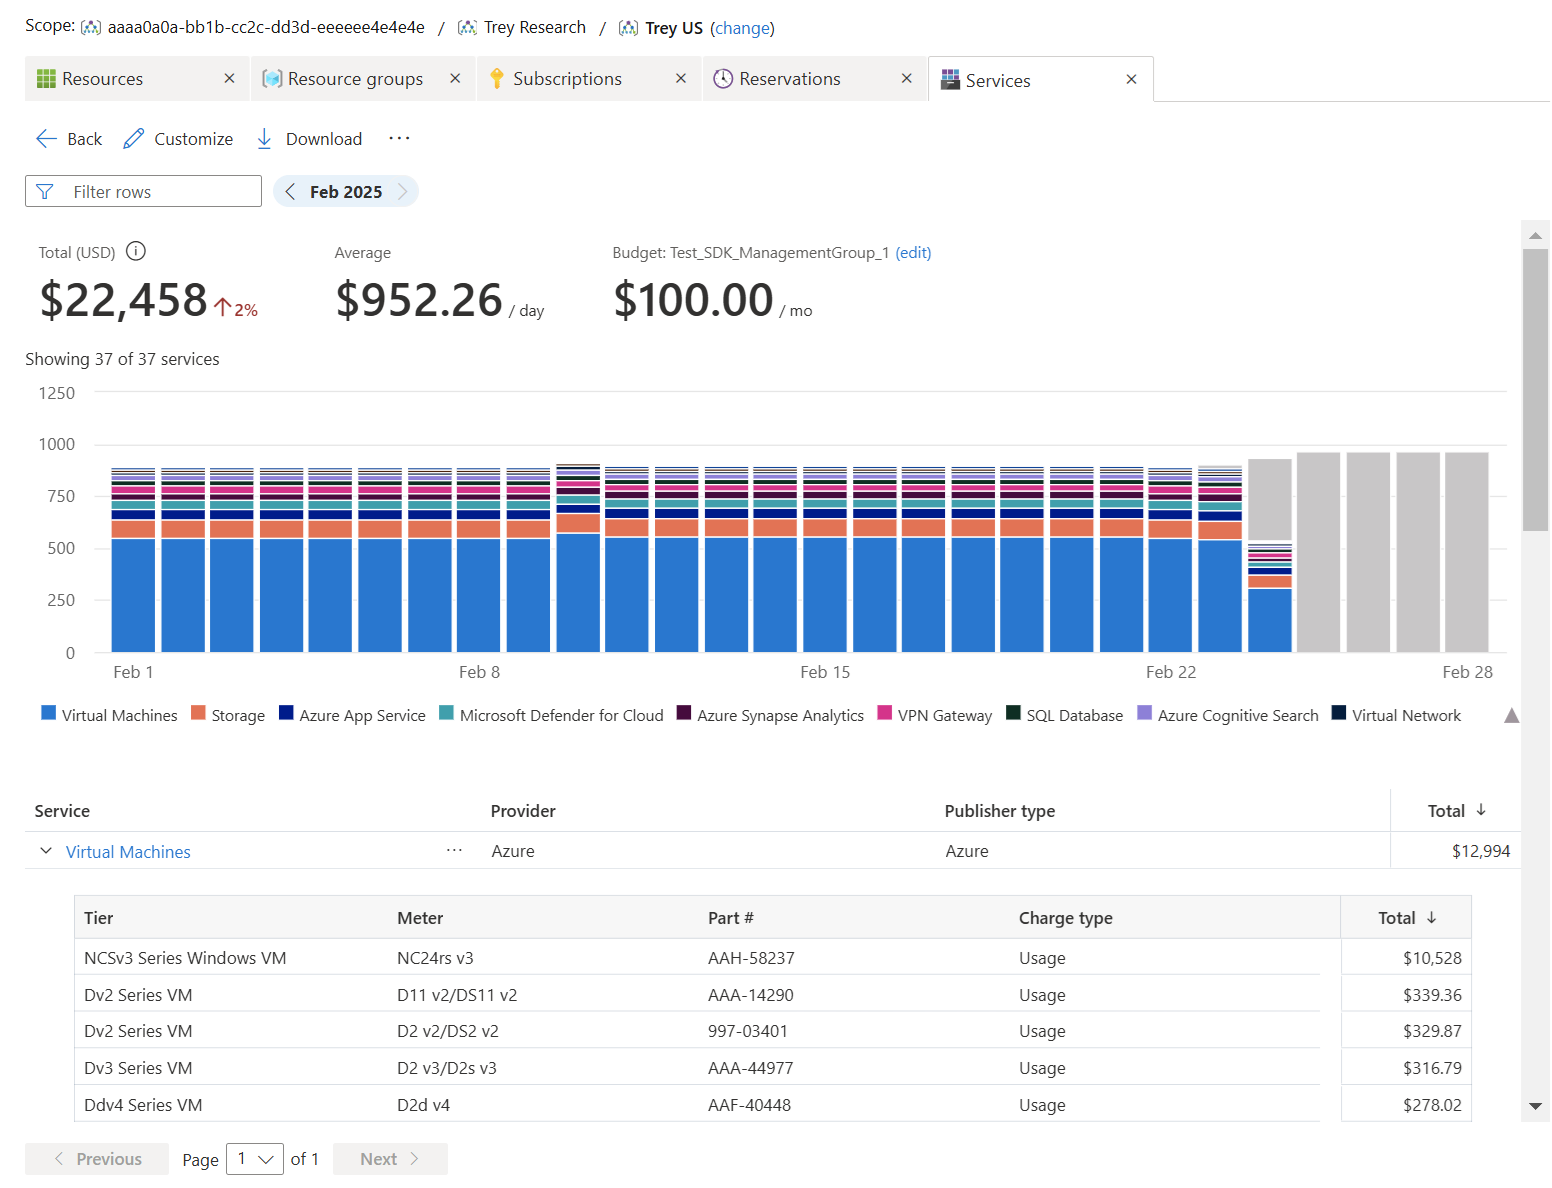
Task: Go to previous month with left chevron
Action: pos(290,192)
